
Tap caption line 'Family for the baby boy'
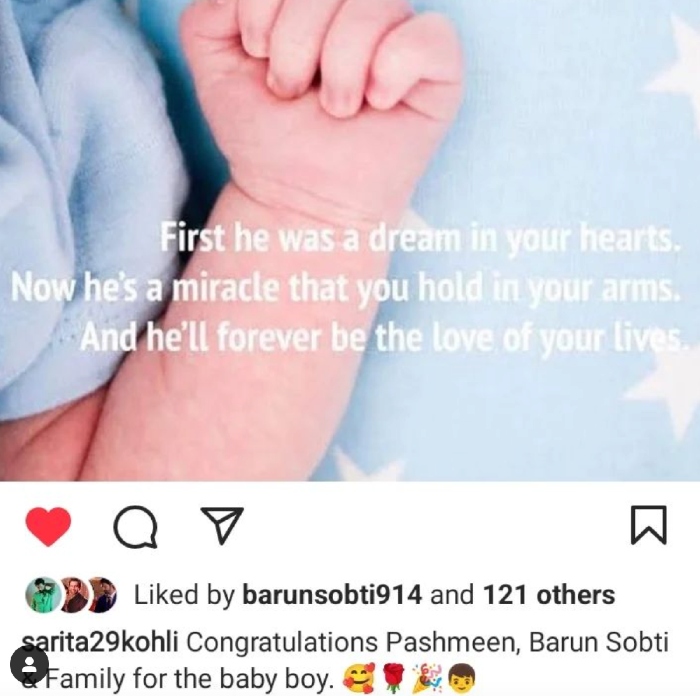pos(191,679)
